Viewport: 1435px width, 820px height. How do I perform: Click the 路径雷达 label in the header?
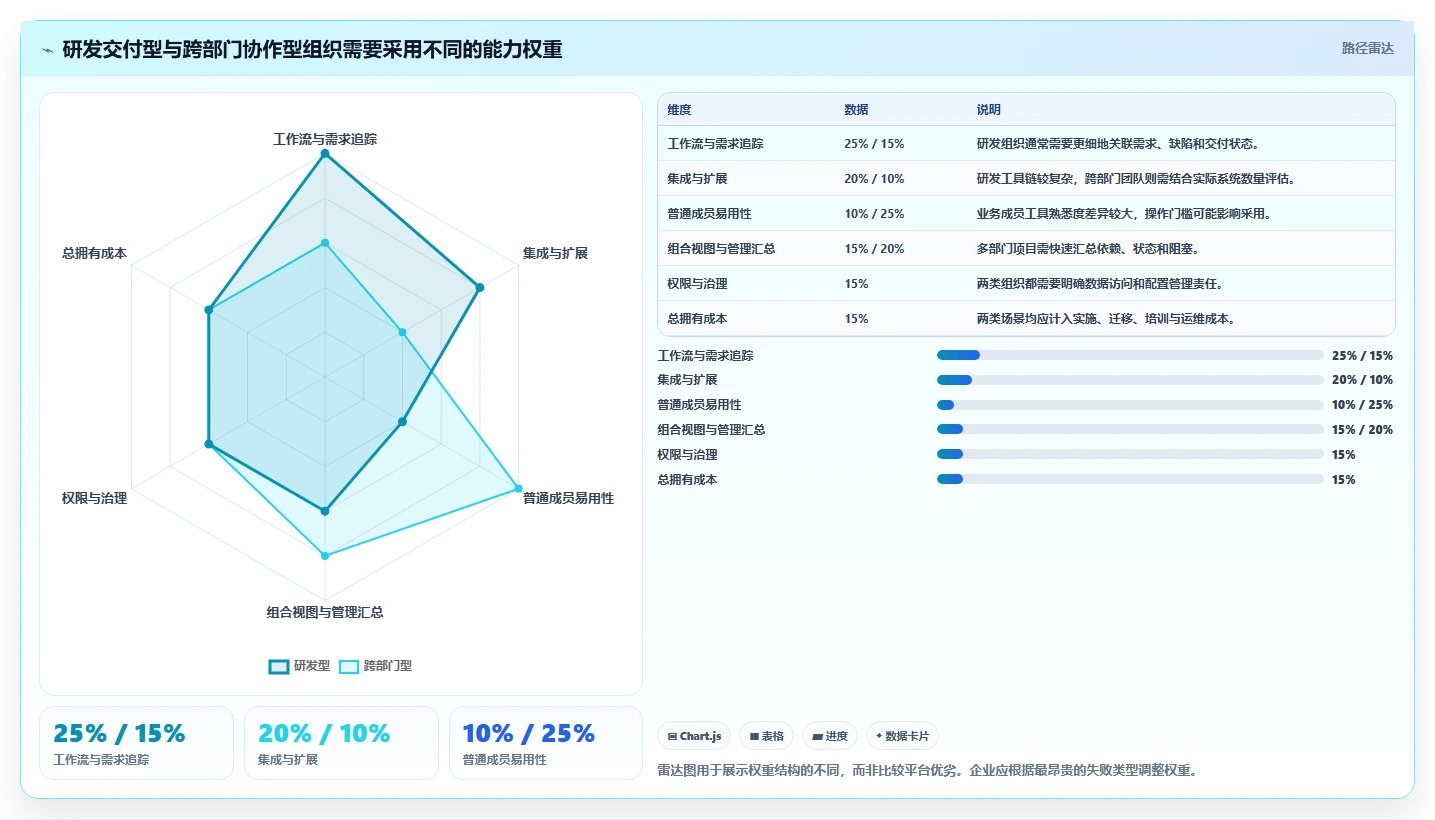(1367, 48)
